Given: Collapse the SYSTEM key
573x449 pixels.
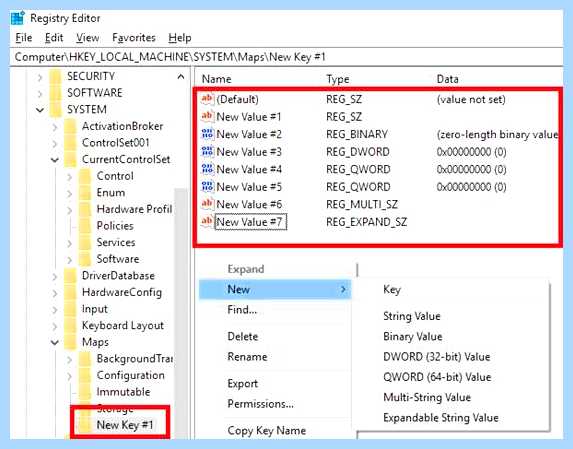Looking at the screenshot, I should click(x=40, y=110).
